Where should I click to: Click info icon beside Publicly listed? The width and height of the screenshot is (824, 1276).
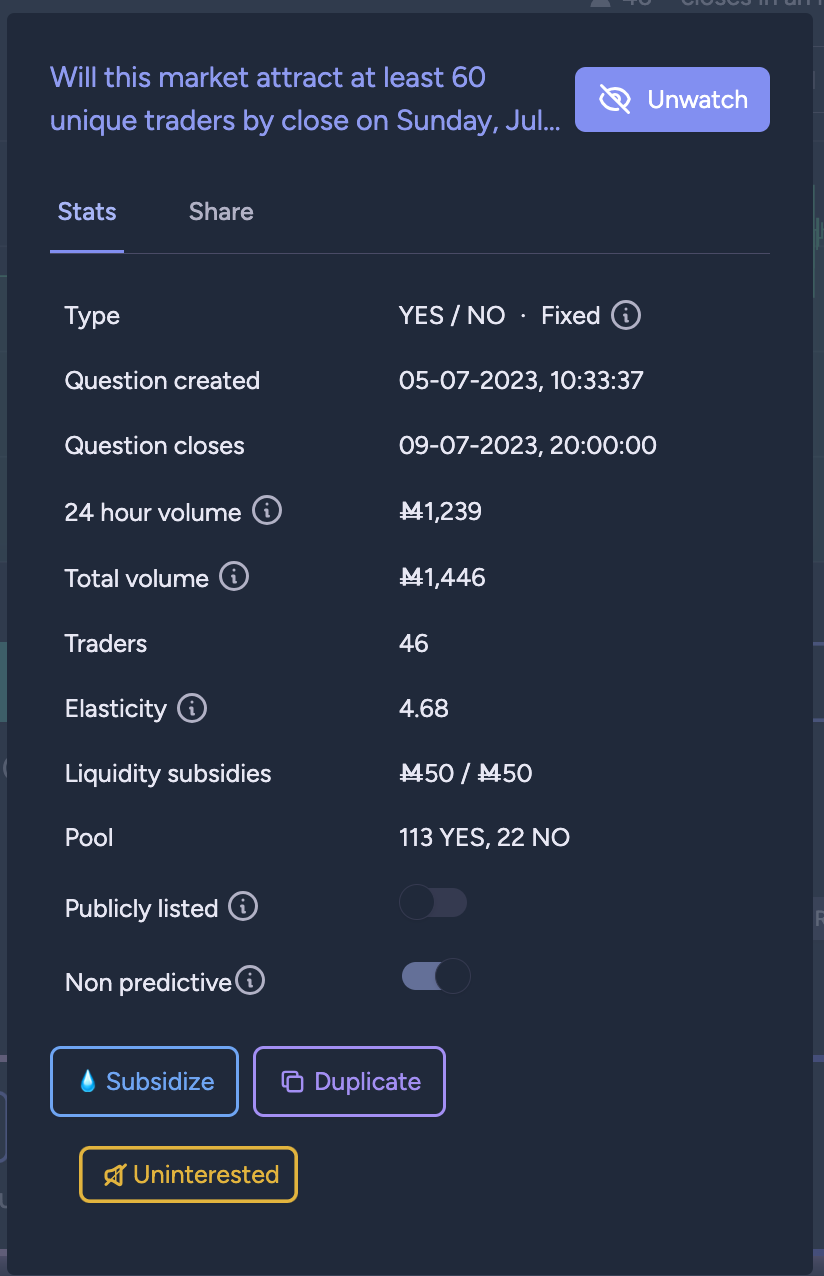point(243,907)
